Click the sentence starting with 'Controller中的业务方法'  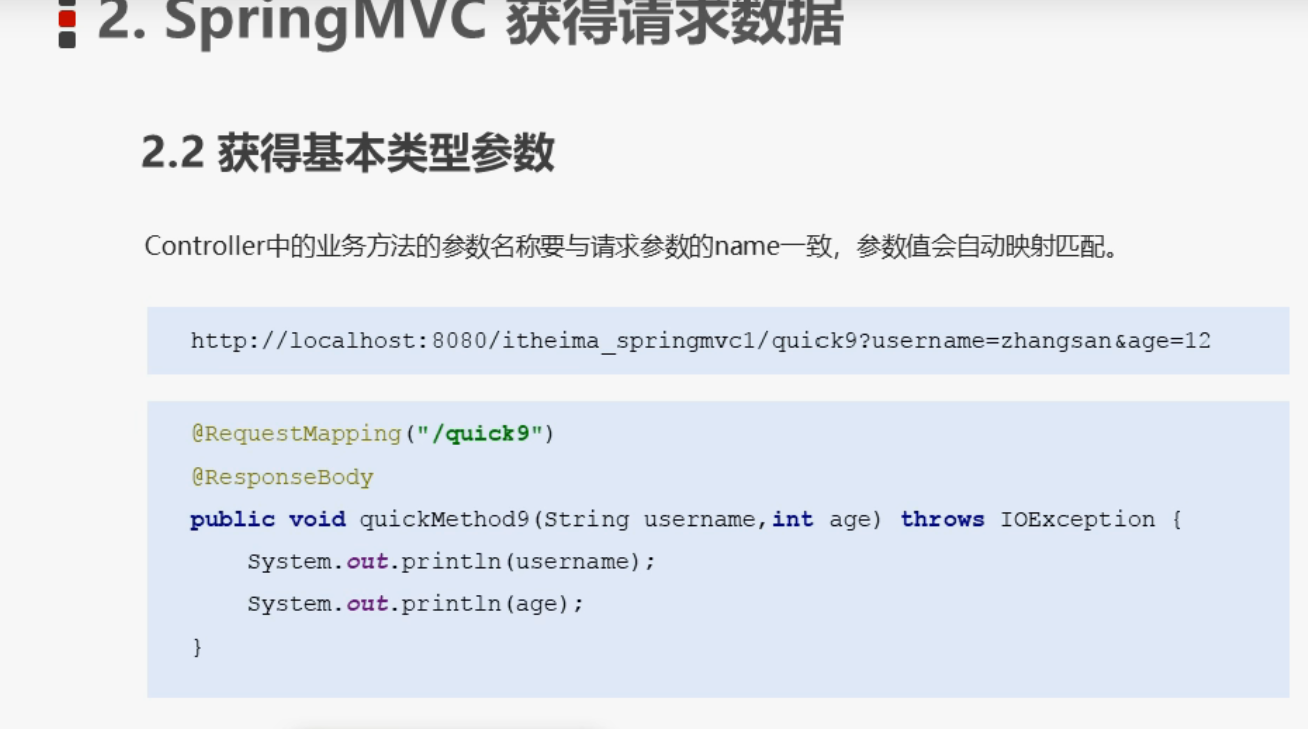[x=631, y=246]
